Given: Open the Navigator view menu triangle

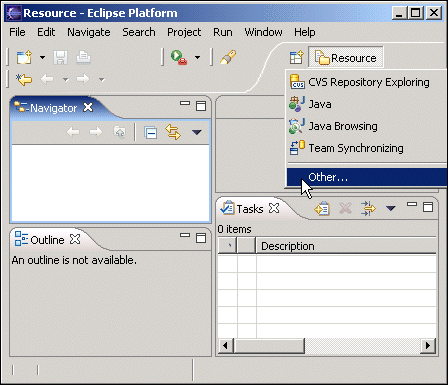Looking at the screenshot, I should click(197, 132).
